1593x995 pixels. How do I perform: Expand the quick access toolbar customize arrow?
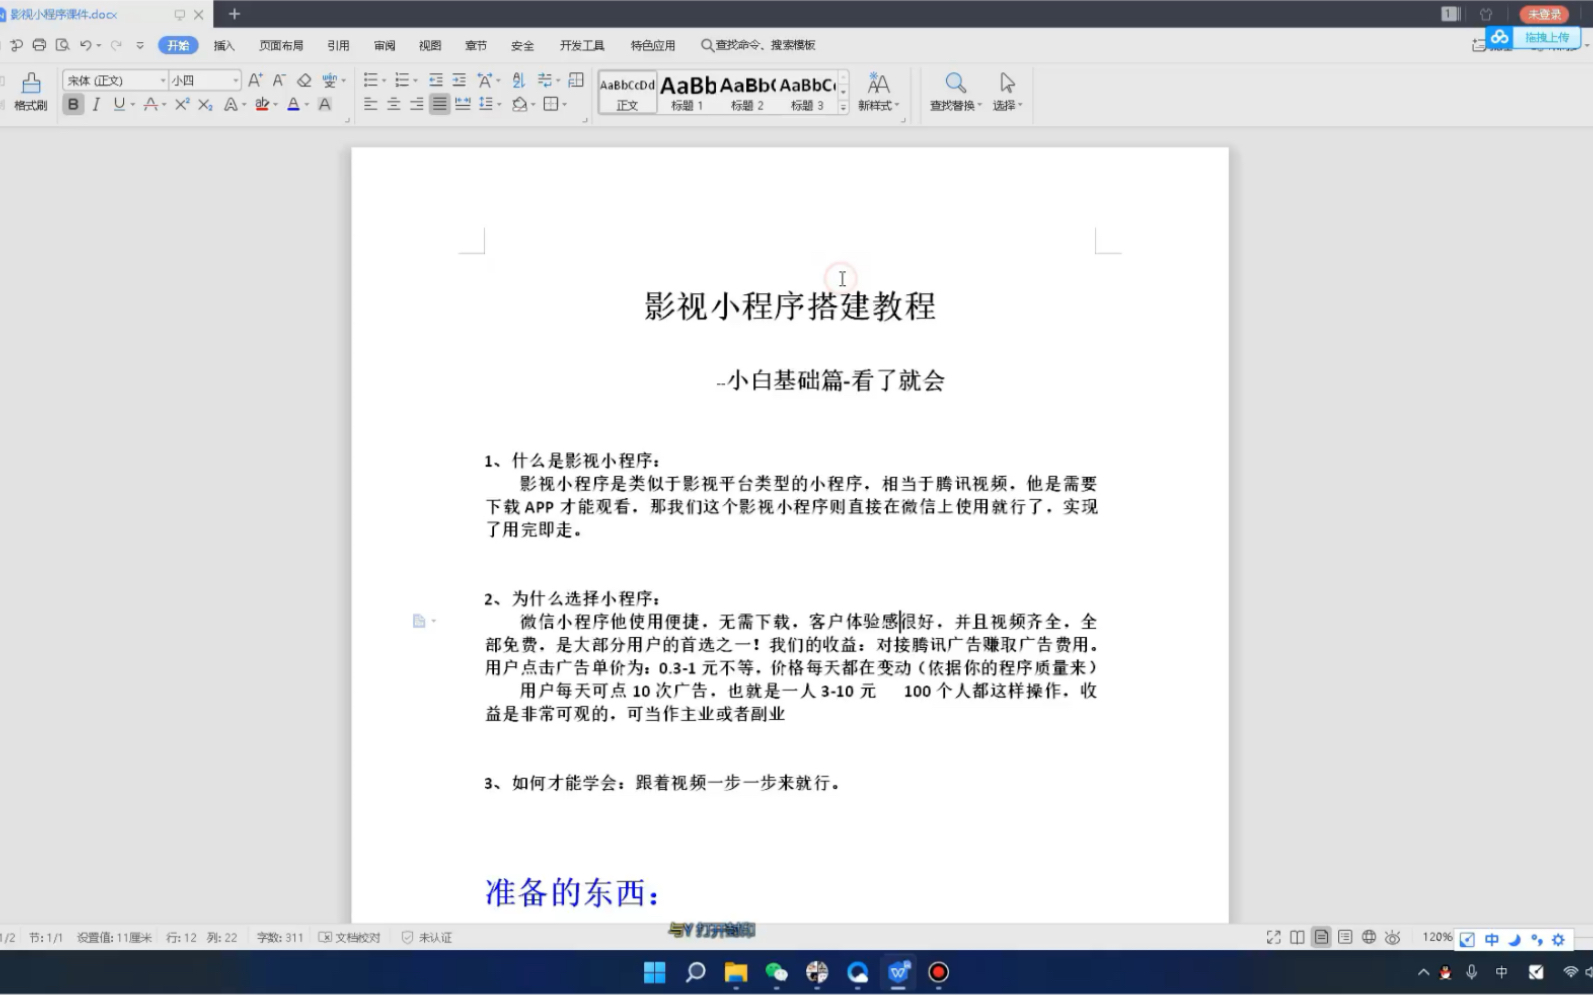pos(139,45)
